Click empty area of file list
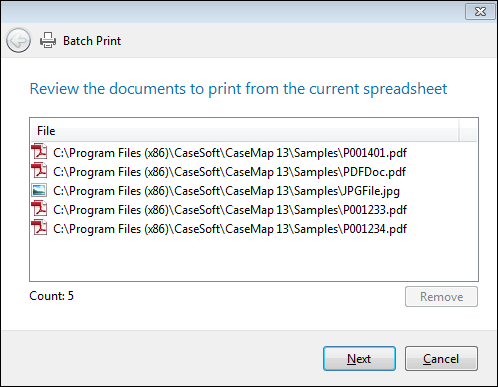 [x=253, y=259]
